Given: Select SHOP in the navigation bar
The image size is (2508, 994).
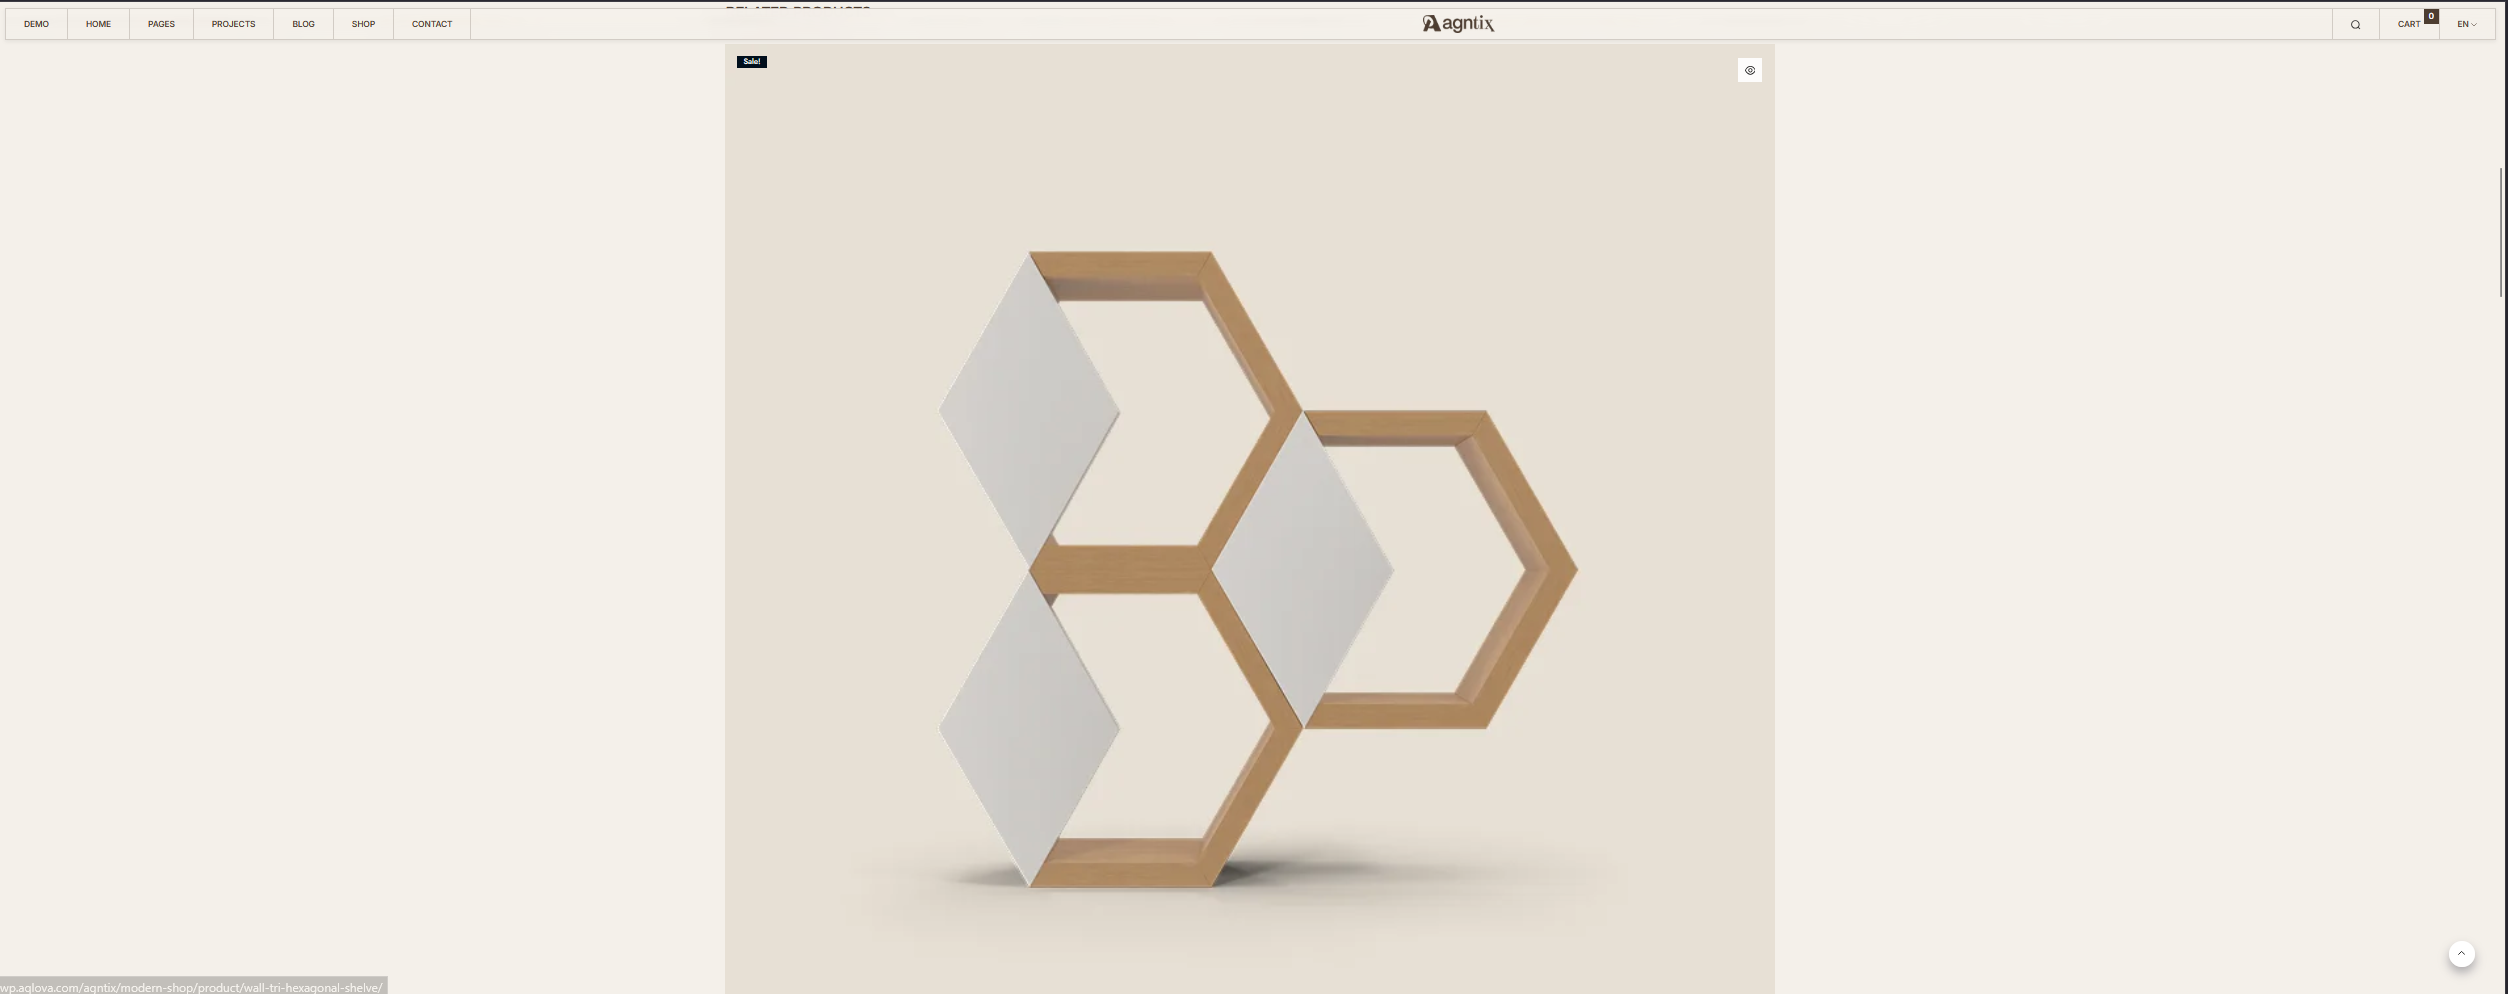Looking at the screenshot, I should click(363, 24).
